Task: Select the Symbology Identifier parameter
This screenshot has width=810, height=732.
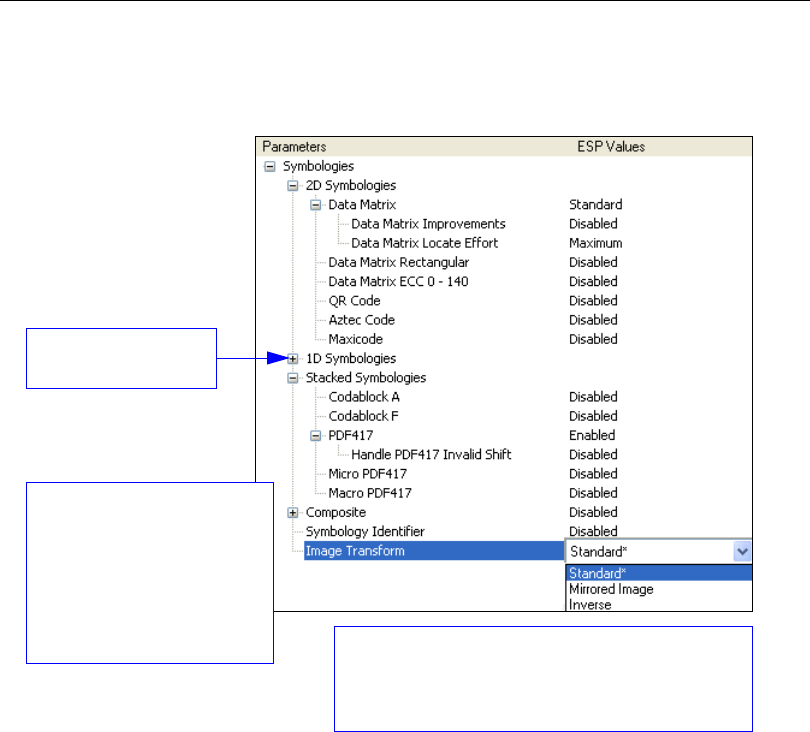Action: [365, 532]
